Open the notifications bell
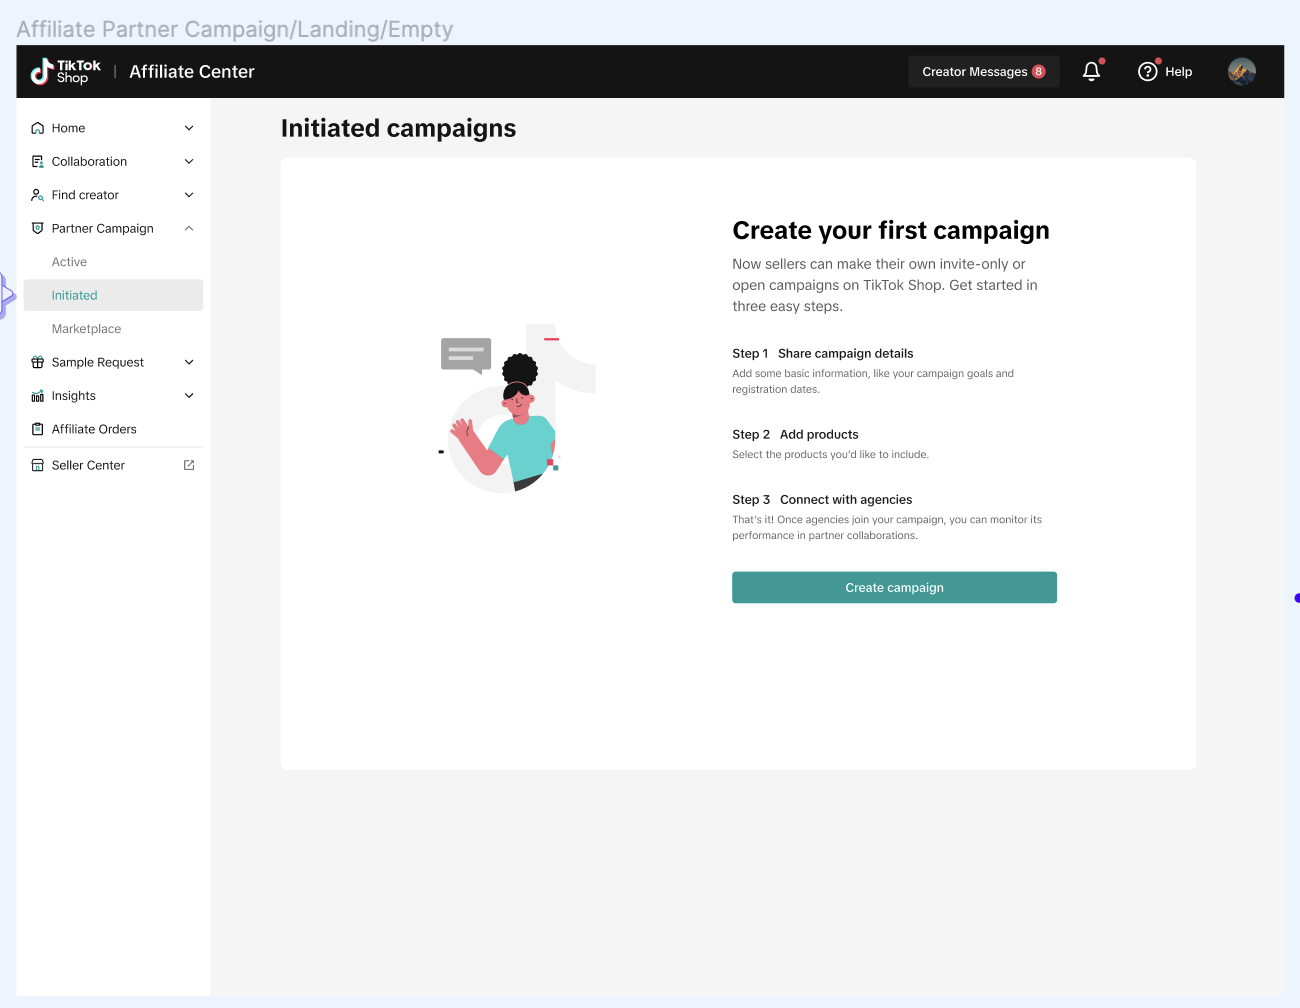The width and height of the screenshot is (1300, 1008). (x=1091, y=71)
